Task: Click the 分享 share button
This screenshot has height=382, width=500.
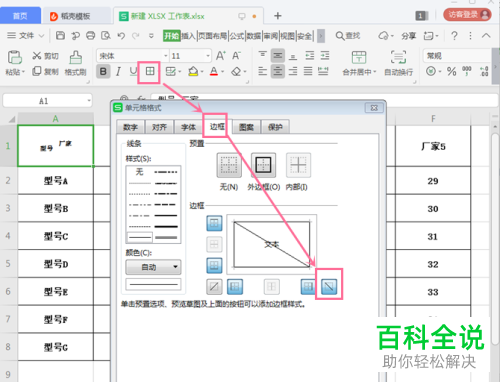Action: [x=408, y=36]
